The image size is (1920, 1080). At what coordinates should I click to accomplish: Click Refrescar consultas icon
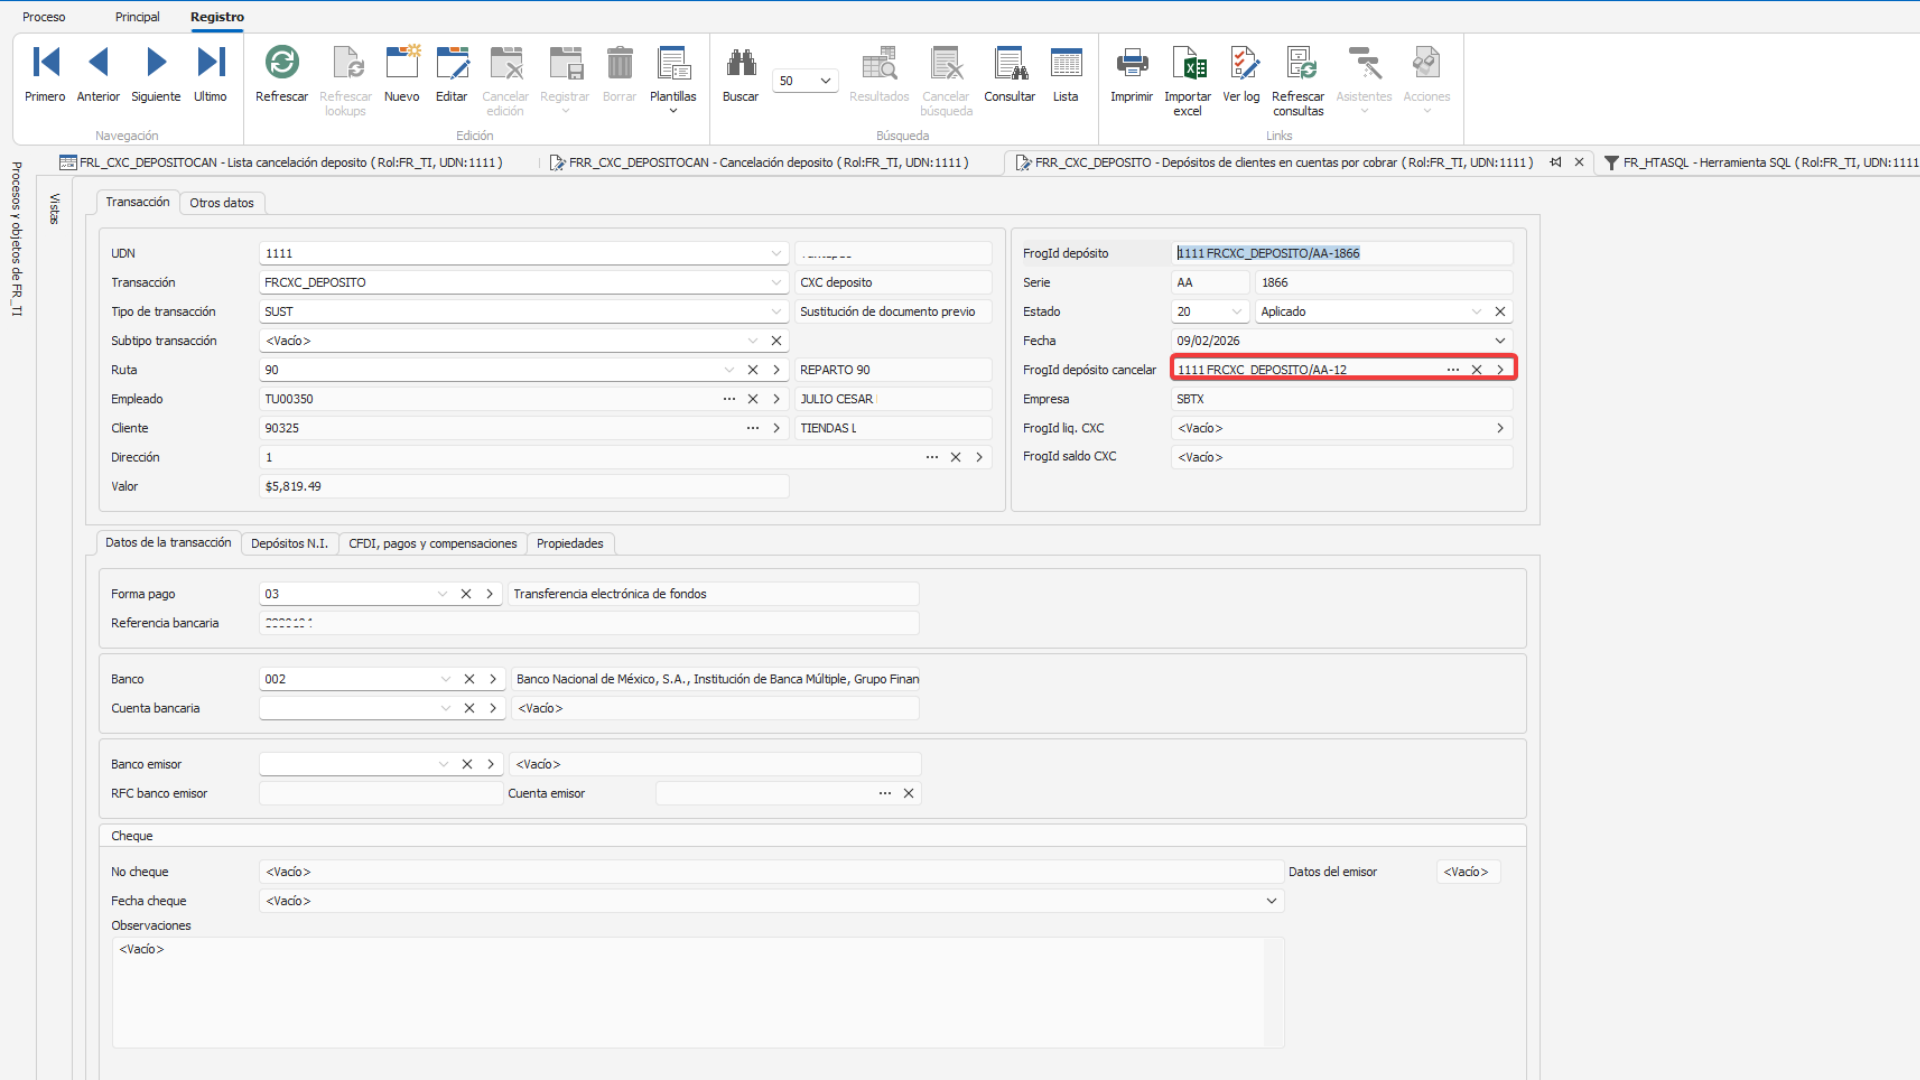coord(1298,63)
